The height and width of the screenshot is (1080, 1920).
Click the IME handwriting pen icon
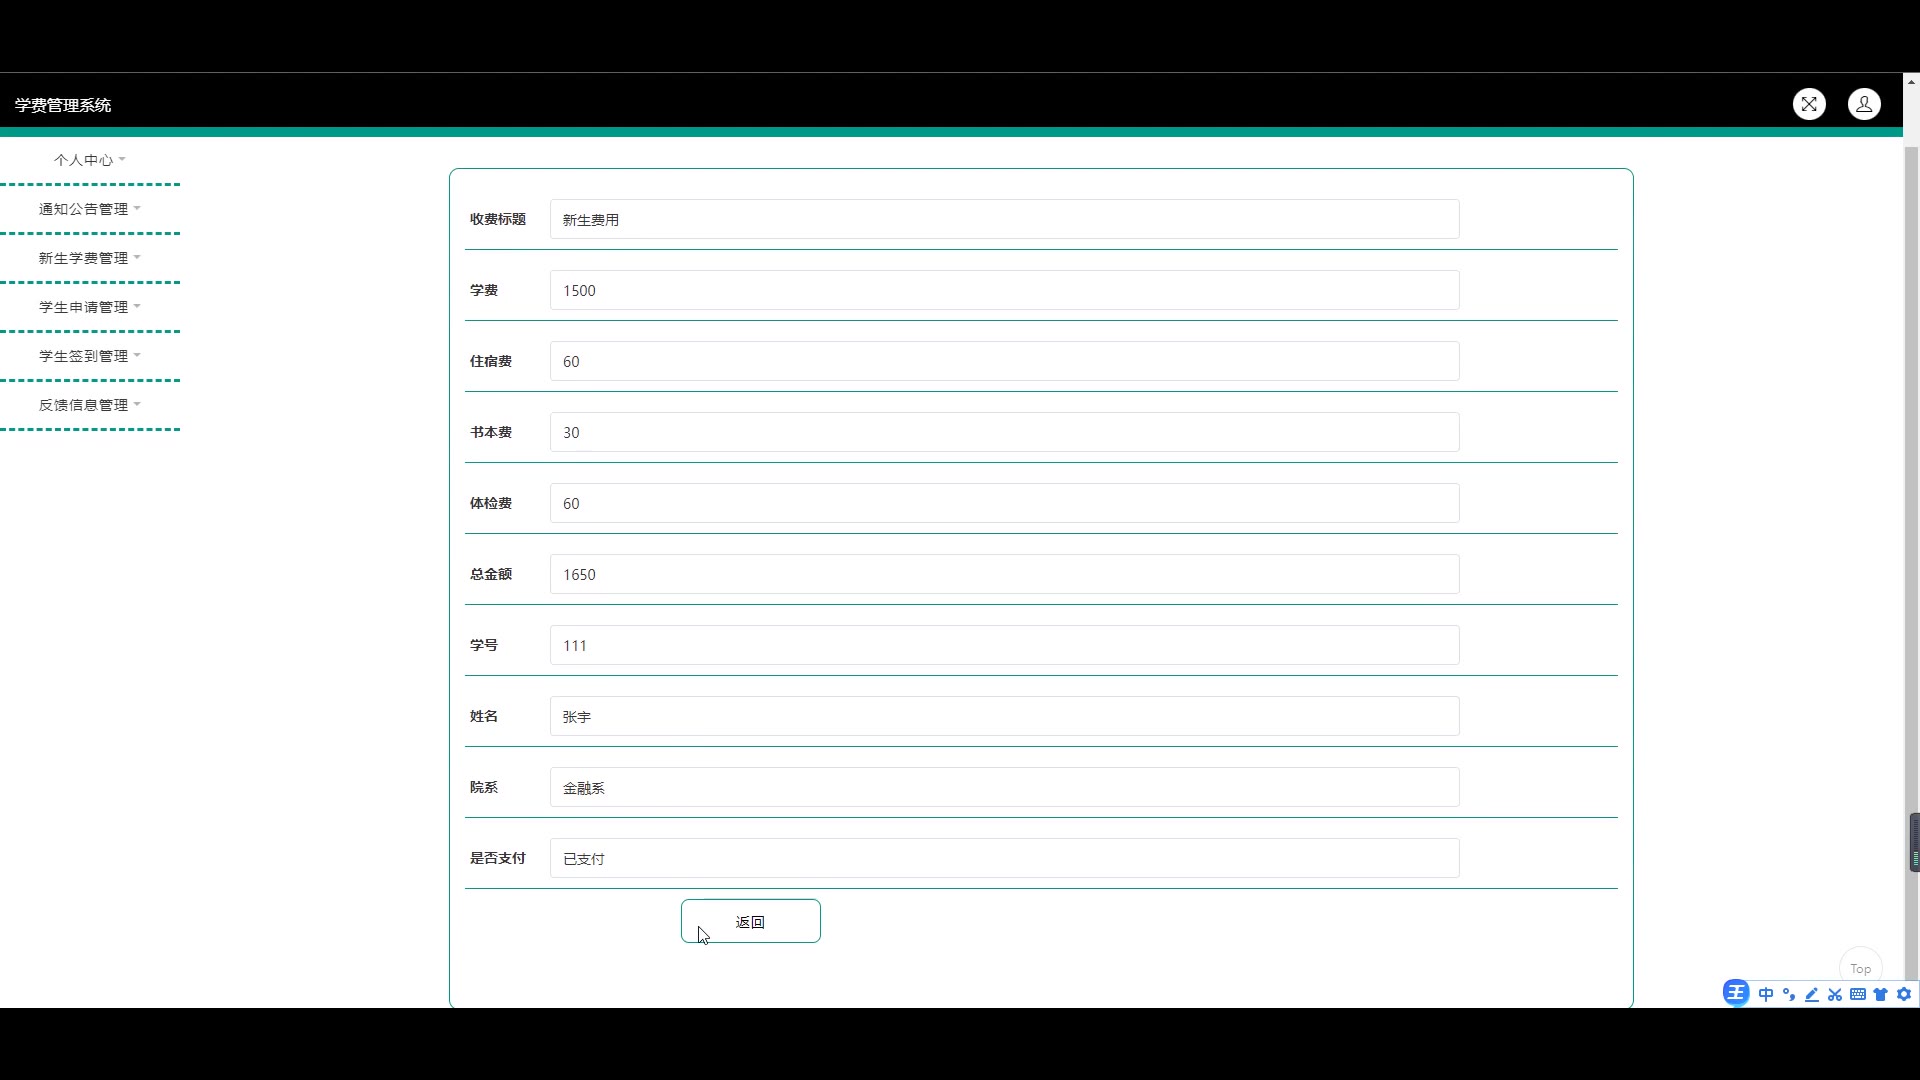click(1812, 994)
